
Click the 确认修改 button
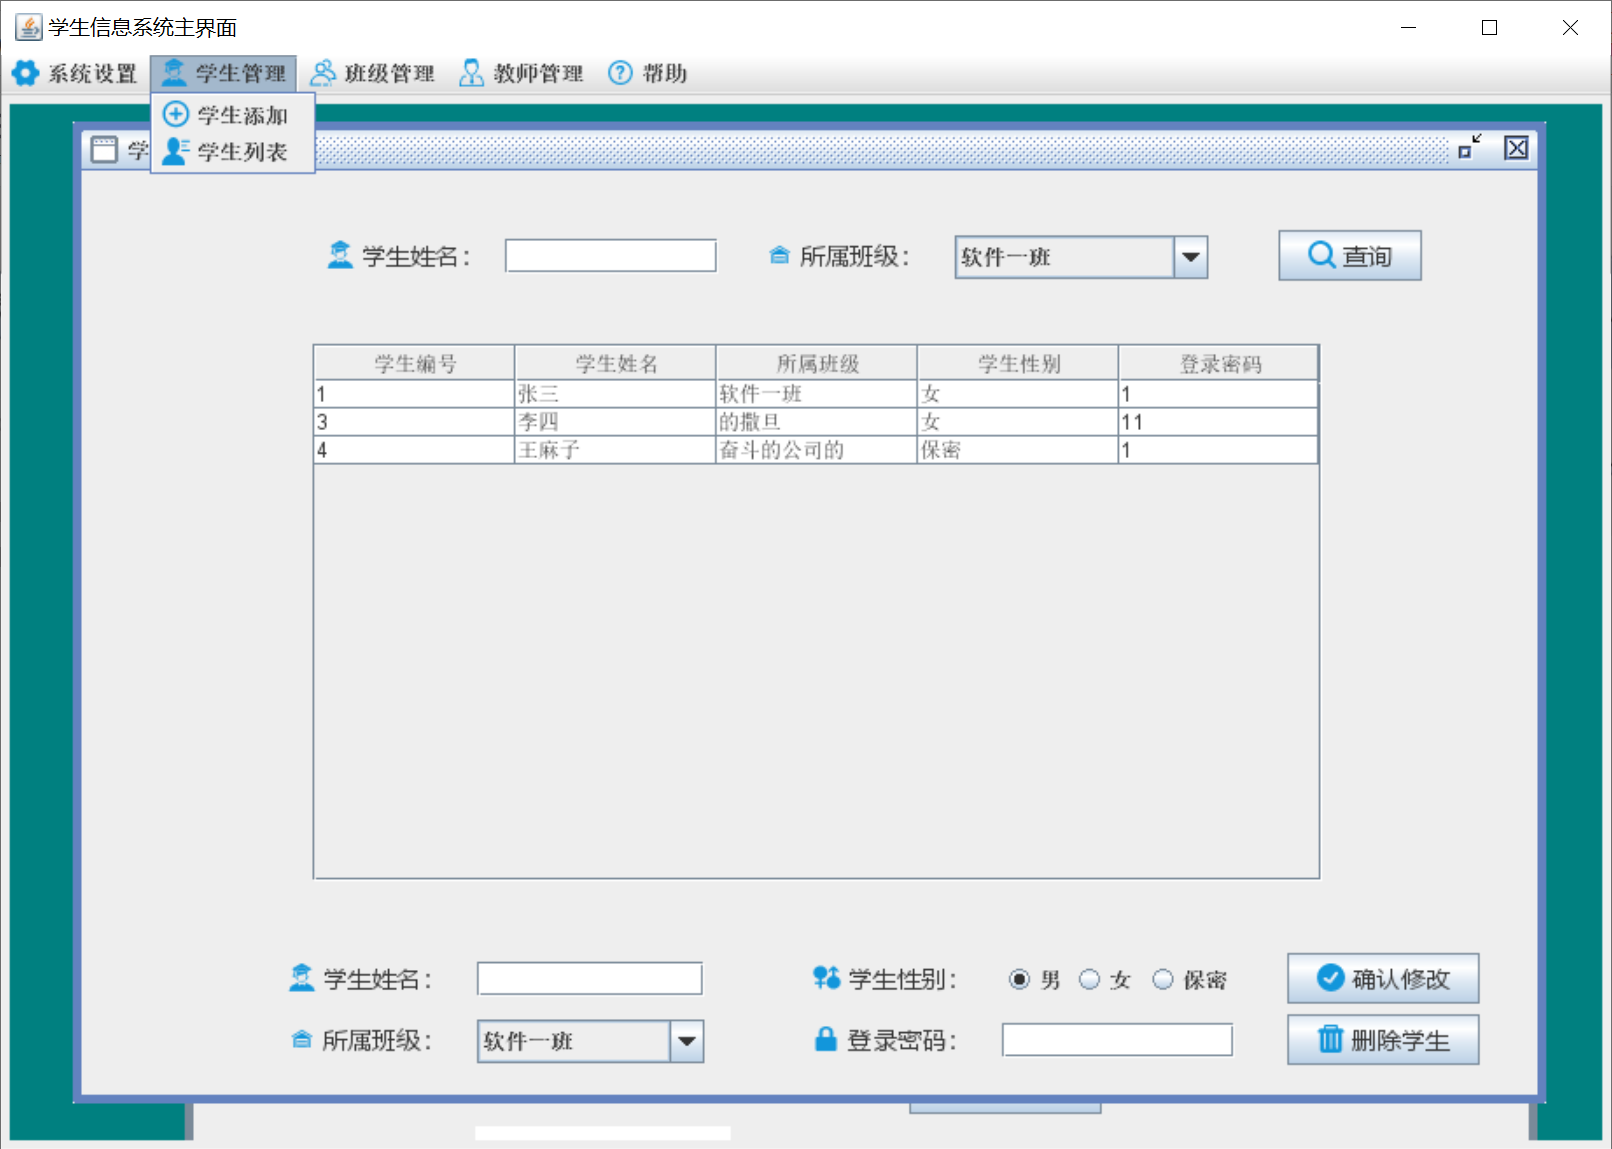click(1383, 978)
